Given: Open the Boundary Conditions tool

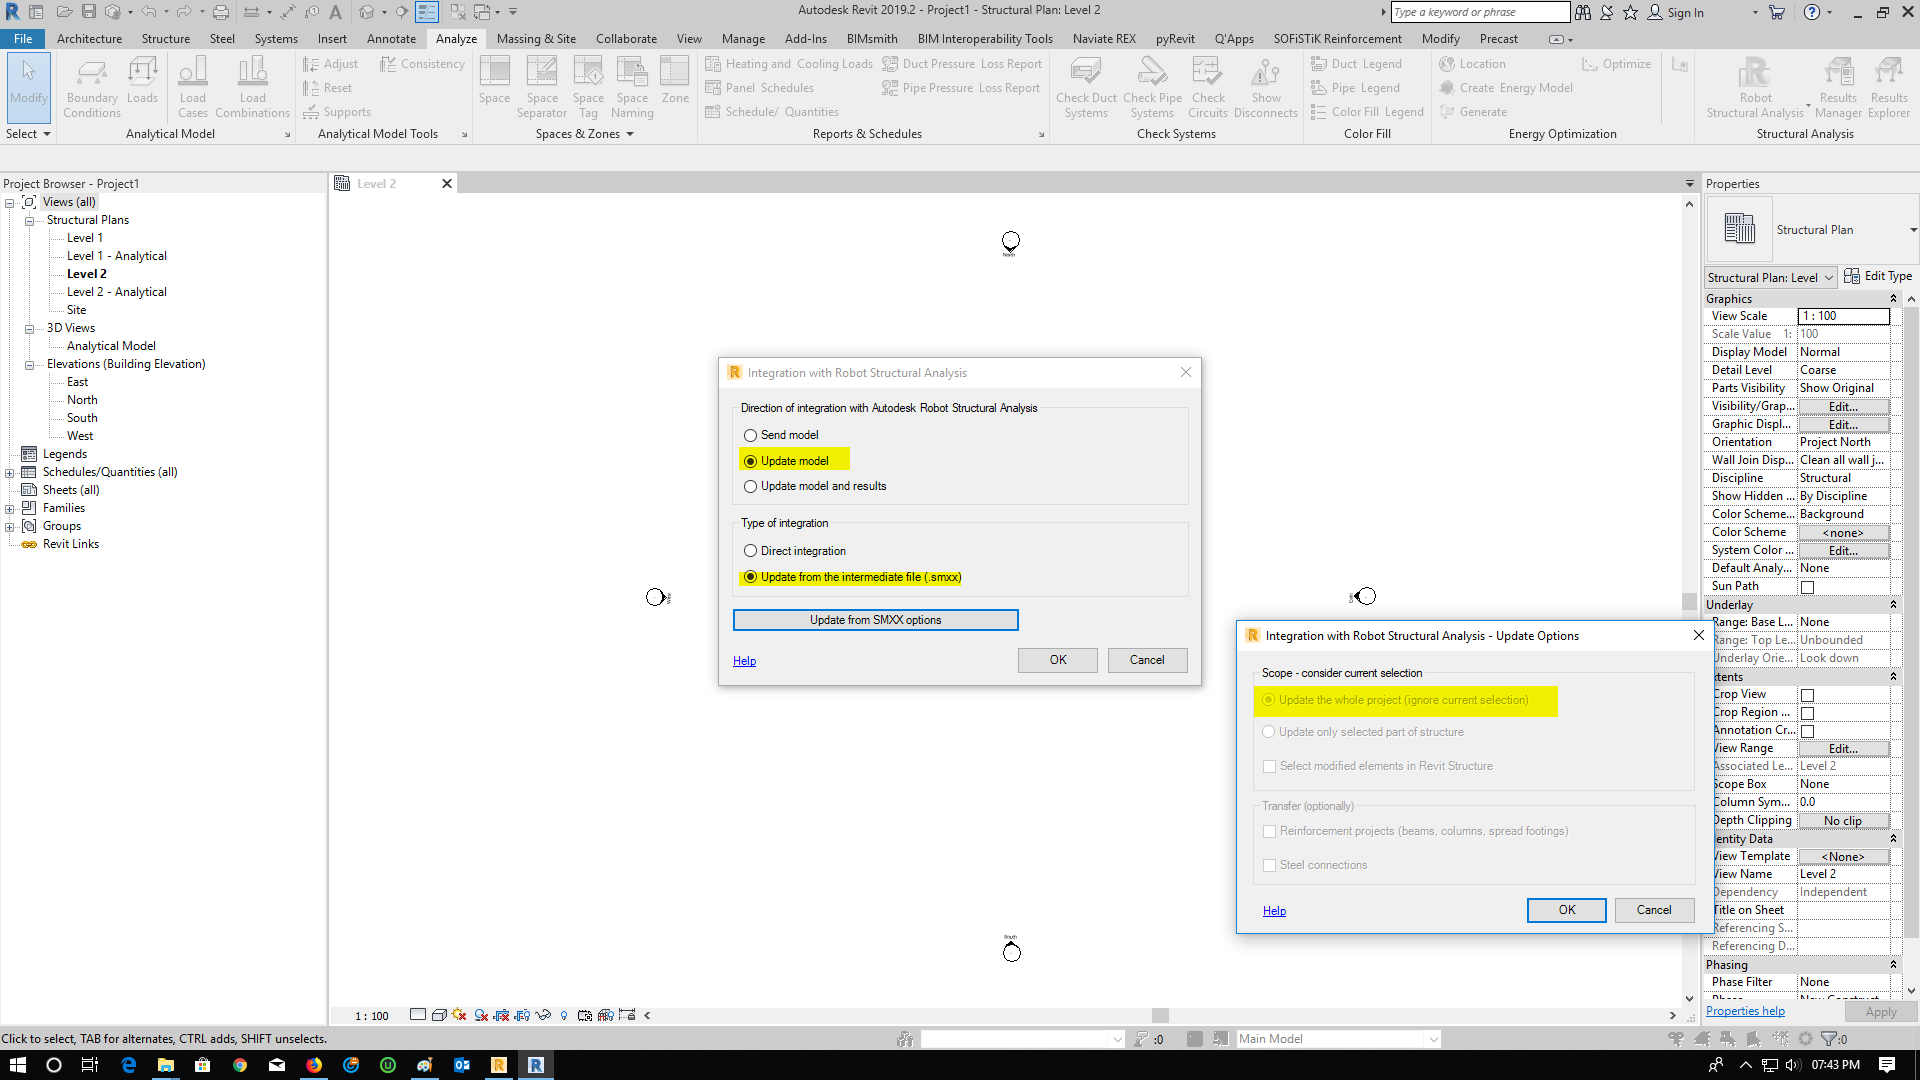Looking at the screenshot, I should 91,85.
